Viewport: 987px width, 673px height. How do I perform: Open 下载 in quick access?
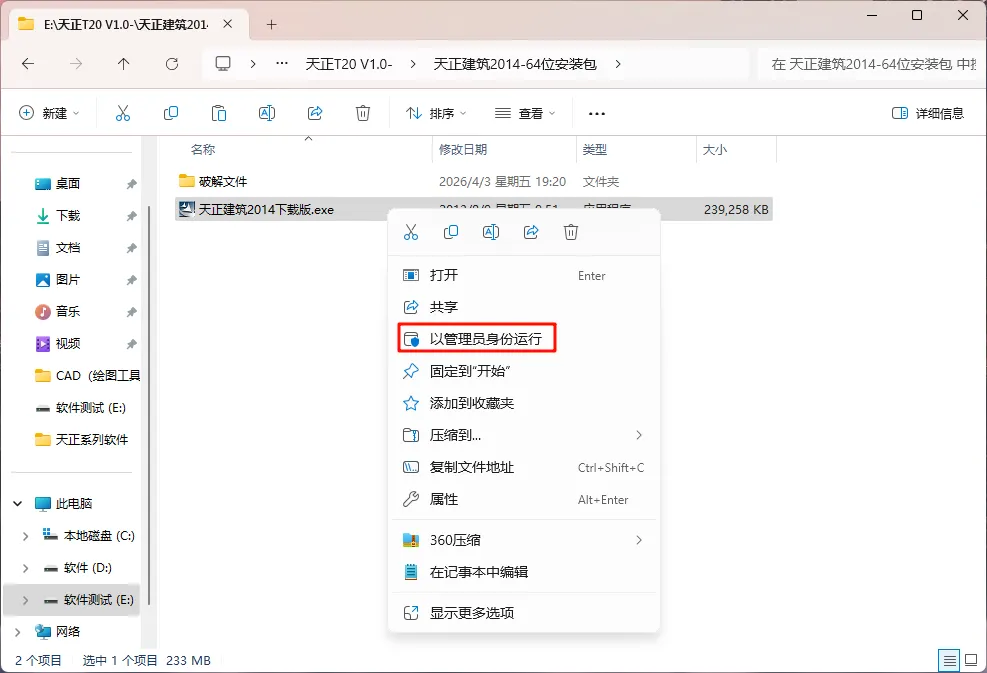click(x=67, y=215)
